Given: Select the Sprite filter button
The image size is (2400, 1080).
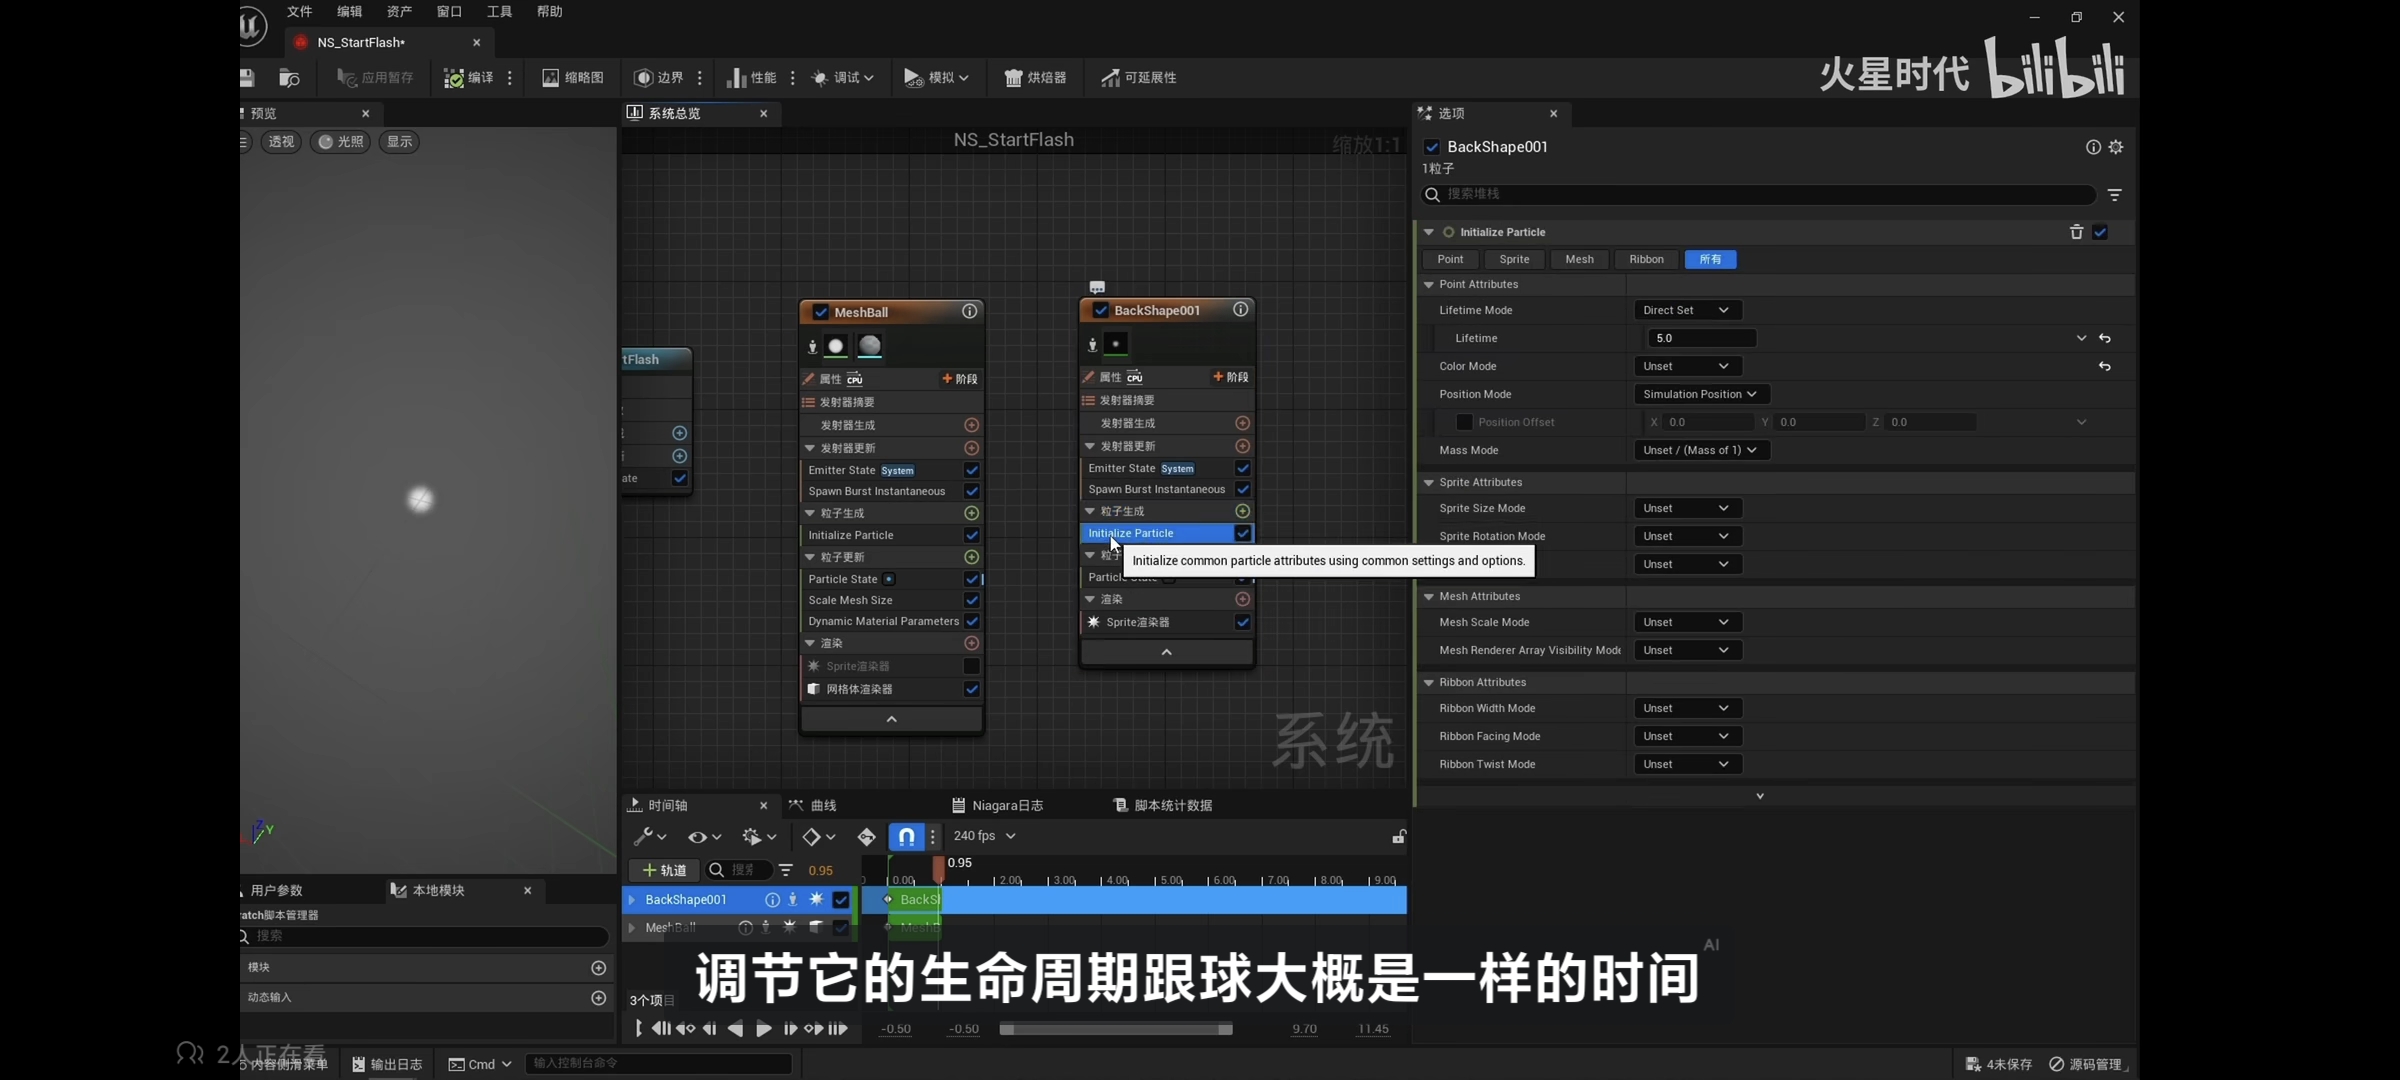Looking at the screenshot, I should [1514, 259].
